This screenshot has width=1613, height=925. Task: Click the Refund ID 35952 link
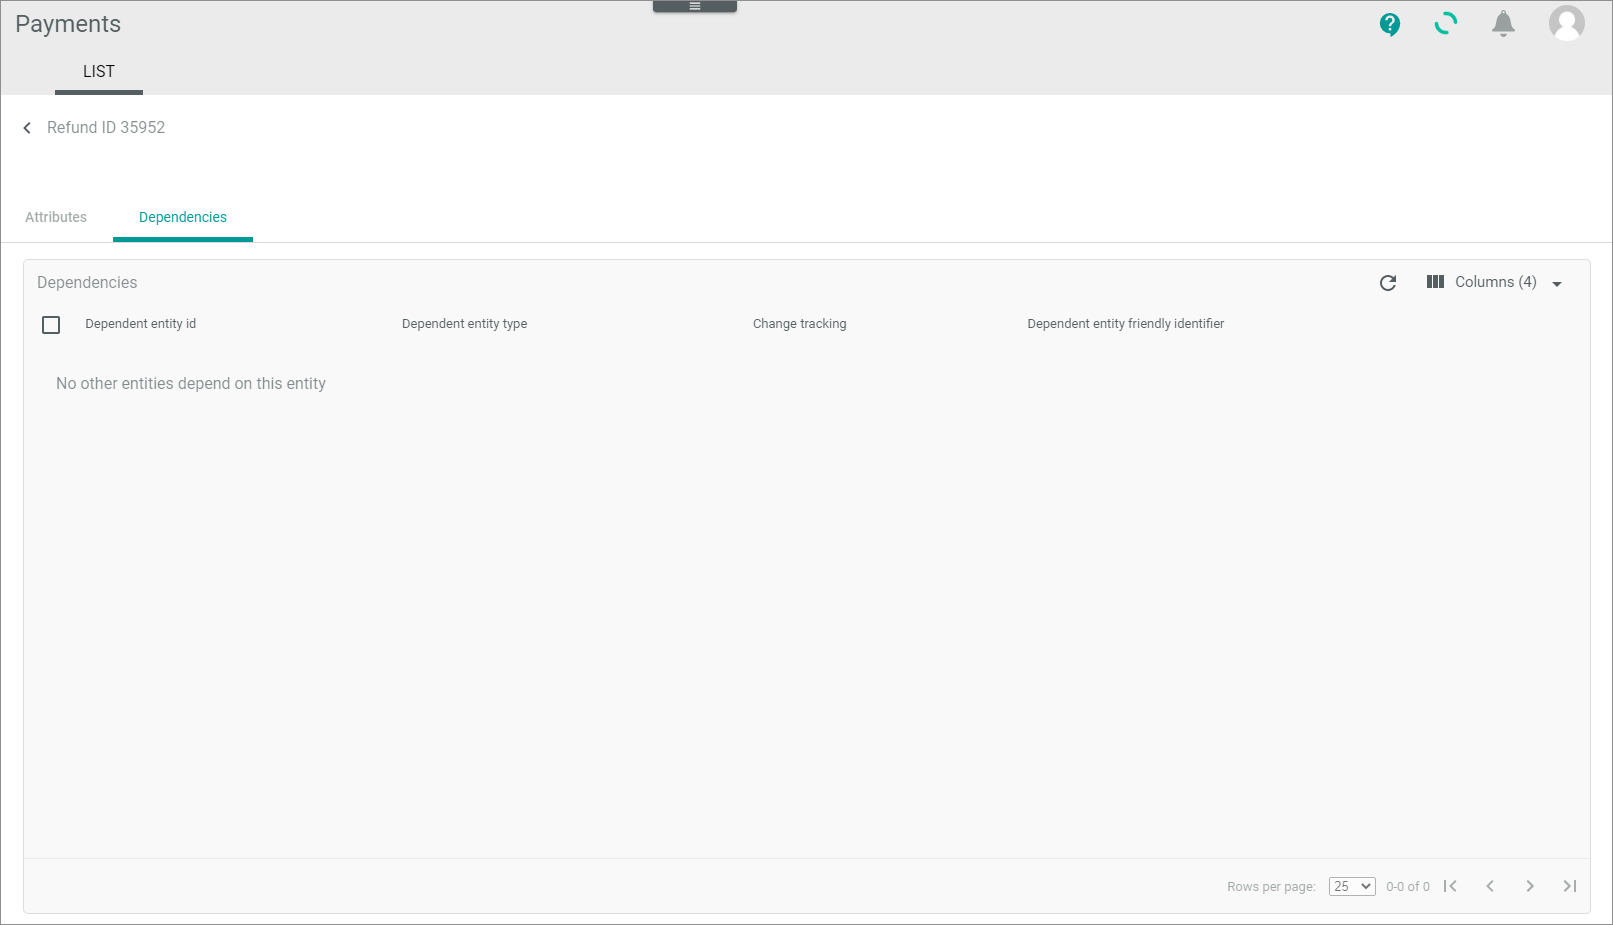click(x=108, y=127)
